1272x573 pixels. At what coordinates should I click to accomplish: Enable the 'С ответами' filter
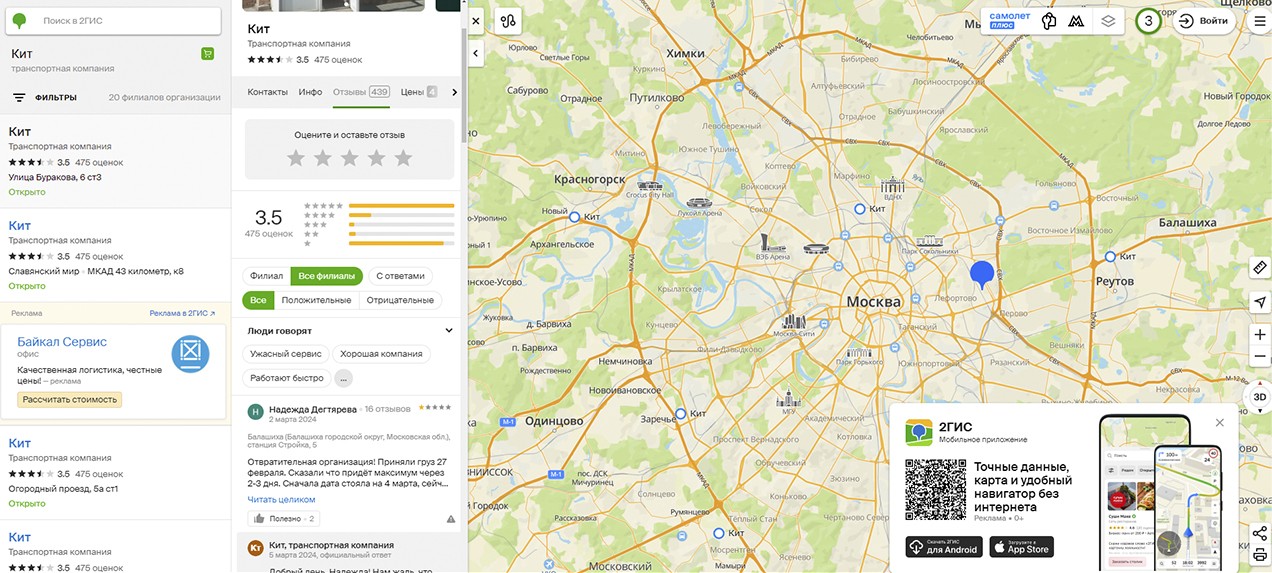point(400,276)
